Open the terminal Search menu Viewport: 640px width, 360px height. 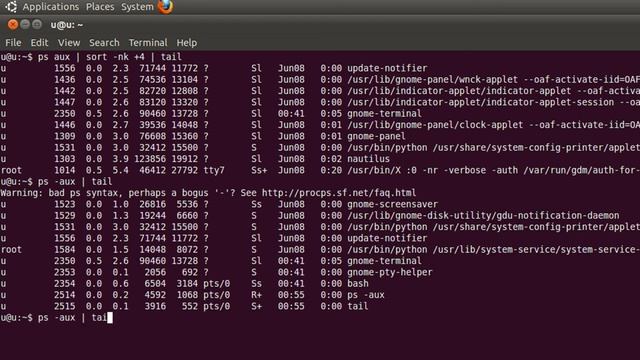[x=104, y=42]
